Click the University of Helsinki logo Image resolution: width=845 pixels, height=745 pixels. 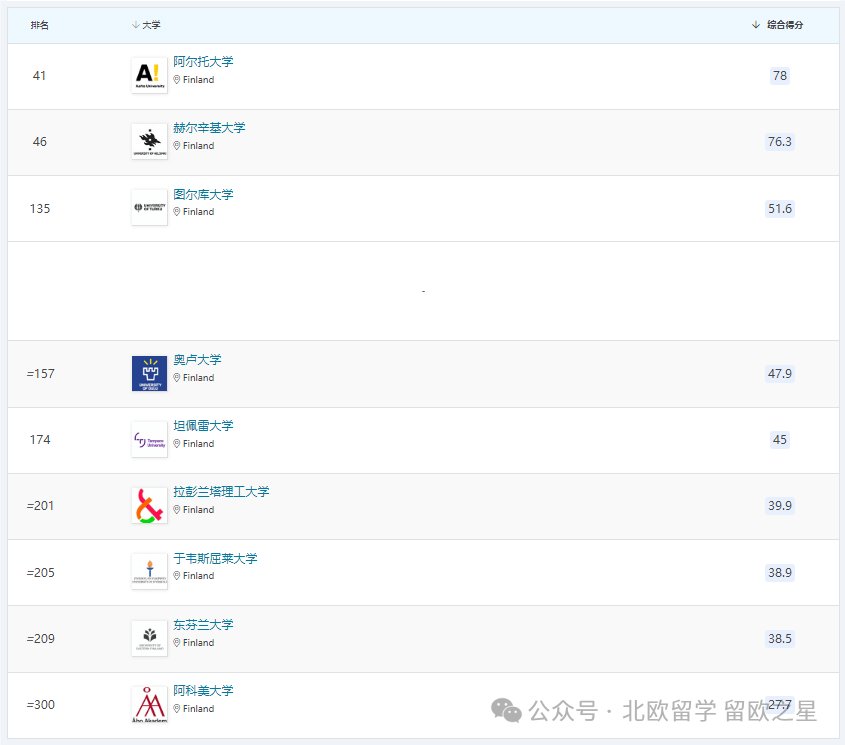149,142
